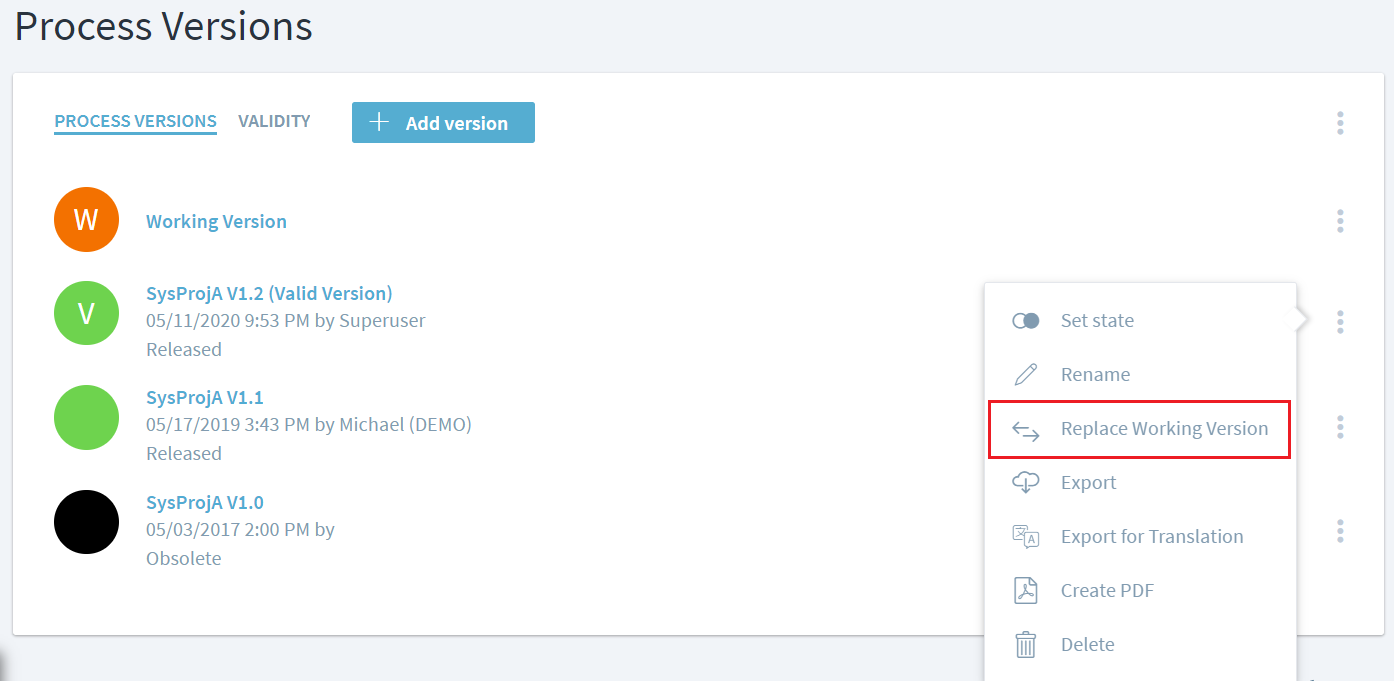Click the Export cloud download icon
This screenshot has height=681, width=1394.
(1025, 483)
